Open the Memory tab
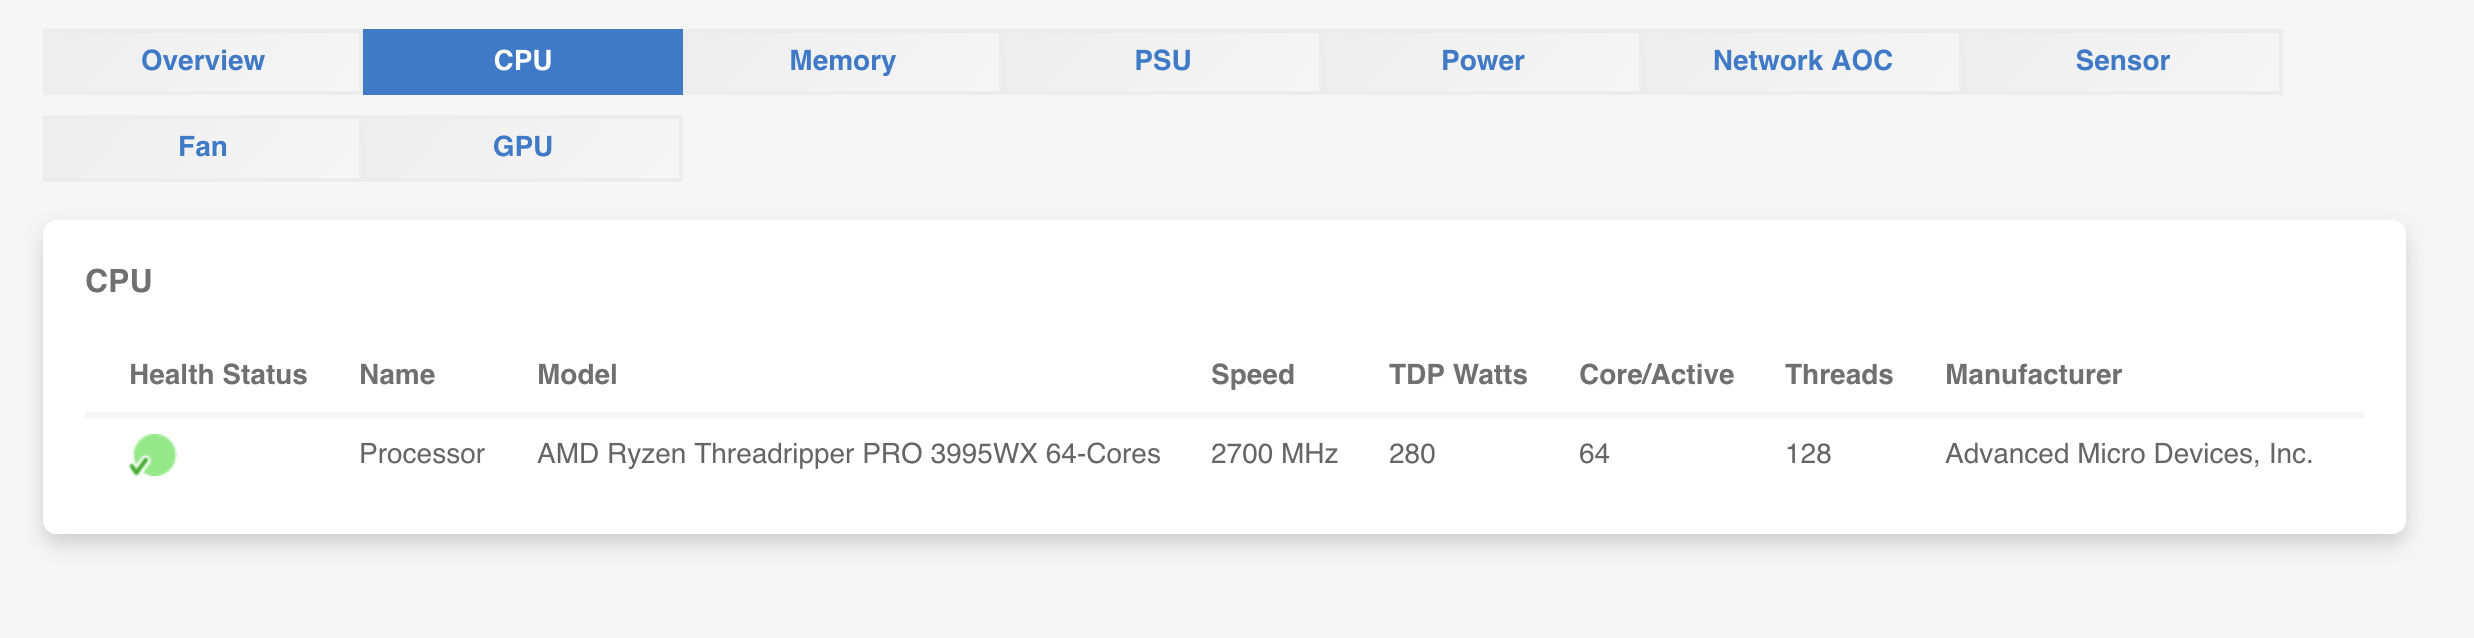The height and width of the screenshot is (638, 2474). [x=841, y=61]
